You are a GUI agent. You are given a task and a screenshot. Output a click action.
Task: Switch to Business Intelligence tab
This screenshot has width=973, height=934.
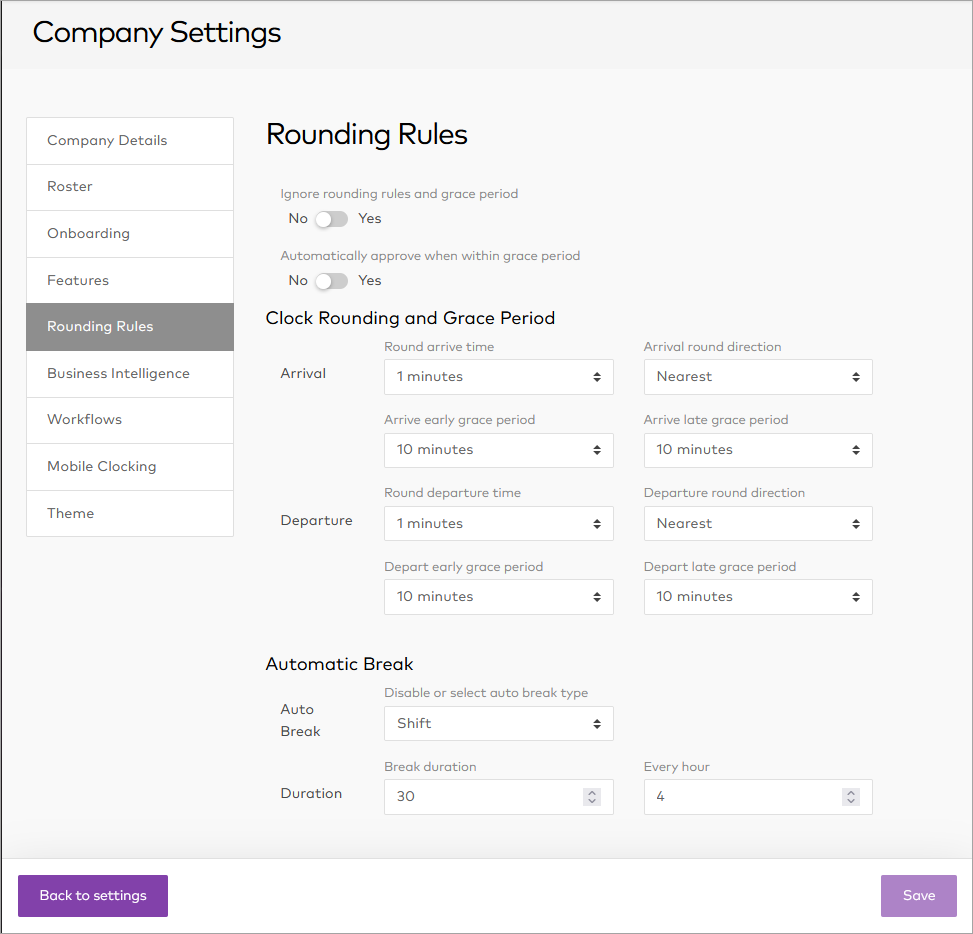[130, 374]
